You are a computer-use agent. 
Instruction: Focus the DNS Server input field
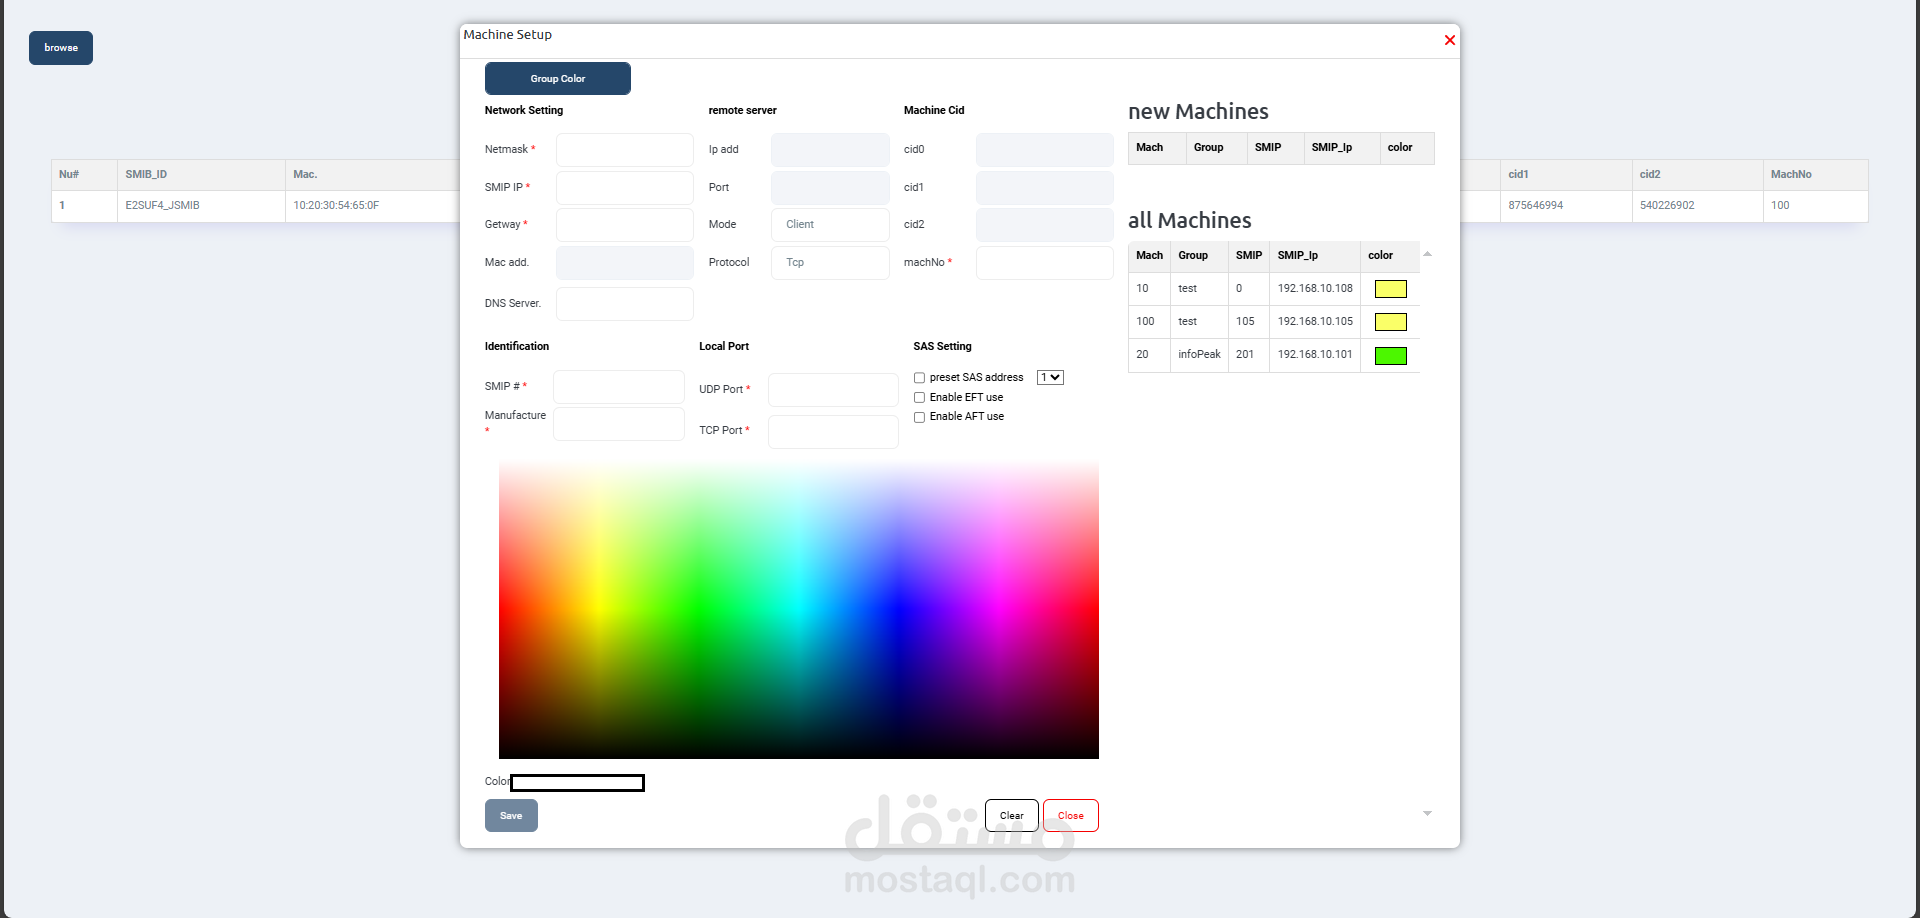click(x=625, y=304)
